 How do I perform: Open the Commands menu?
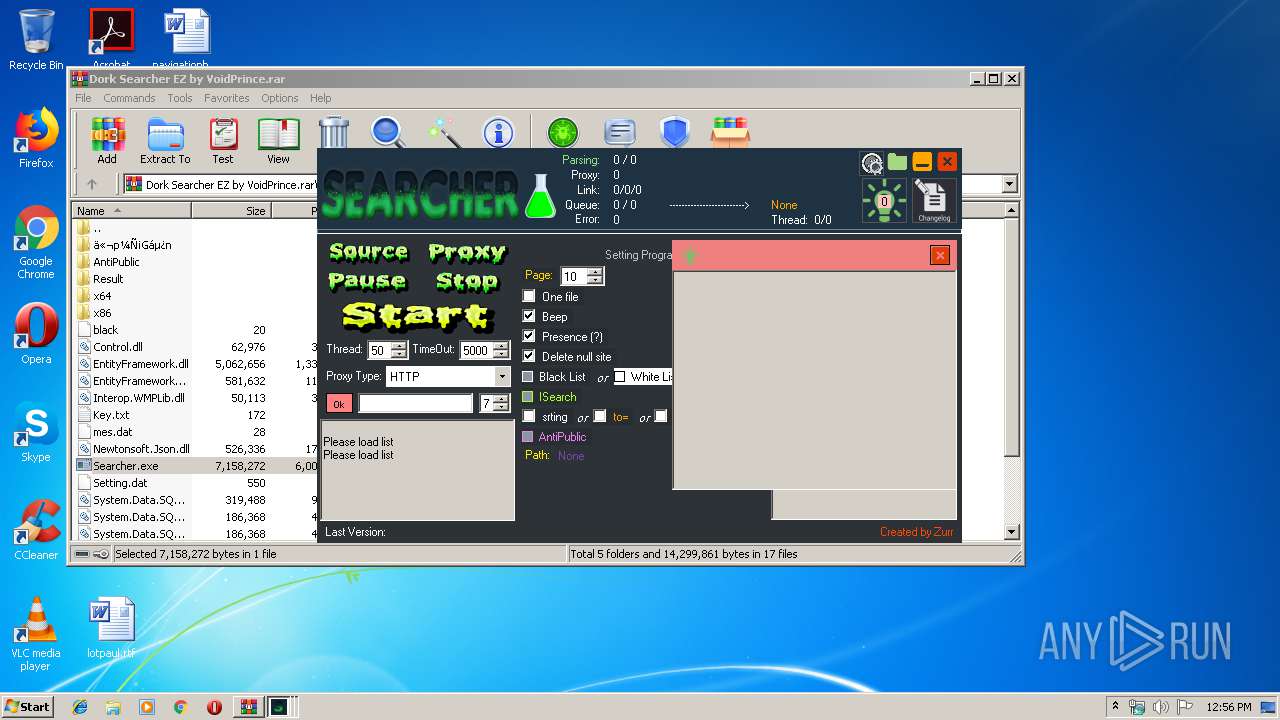129,98
